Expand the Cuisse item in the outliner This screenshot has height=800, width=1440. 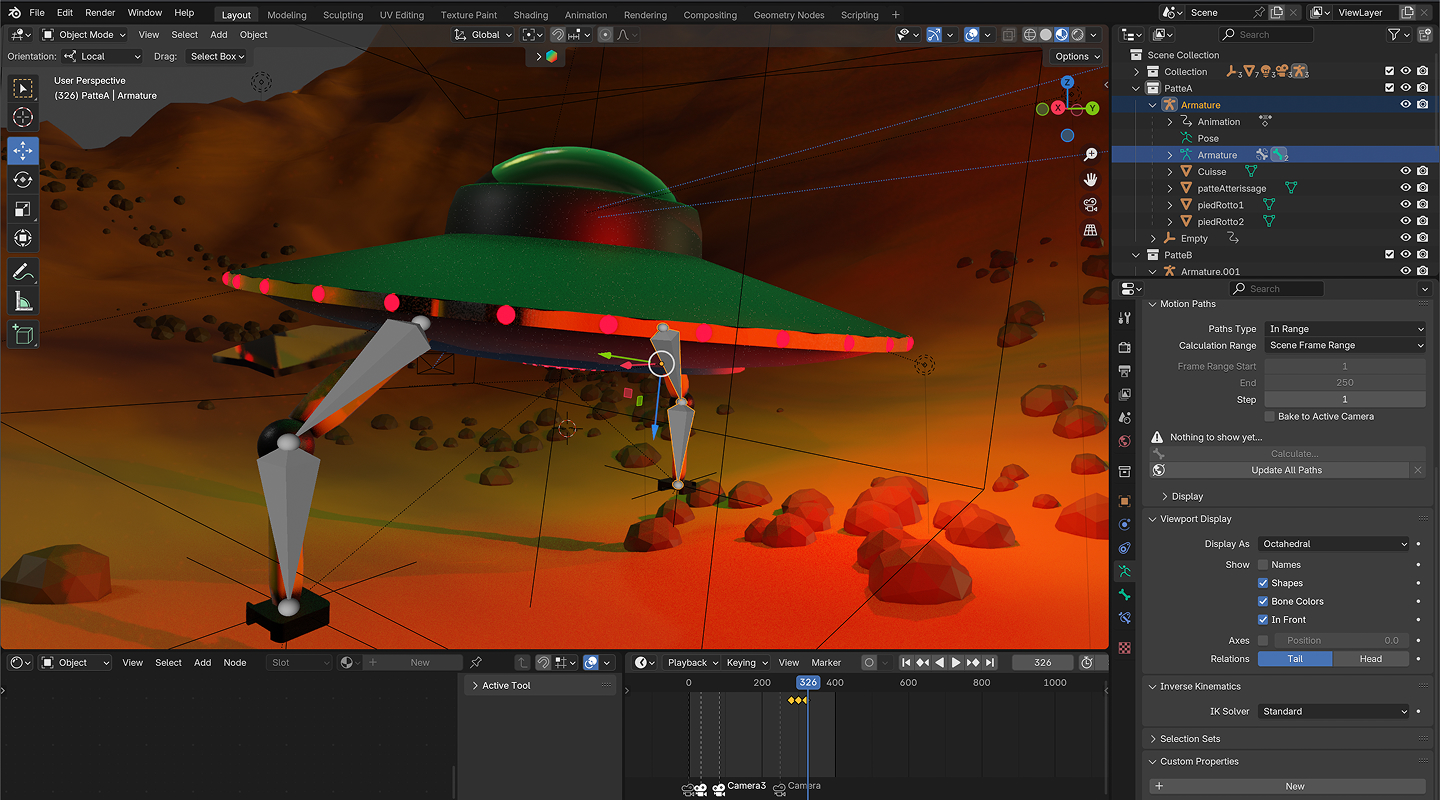coord(1170,172)
